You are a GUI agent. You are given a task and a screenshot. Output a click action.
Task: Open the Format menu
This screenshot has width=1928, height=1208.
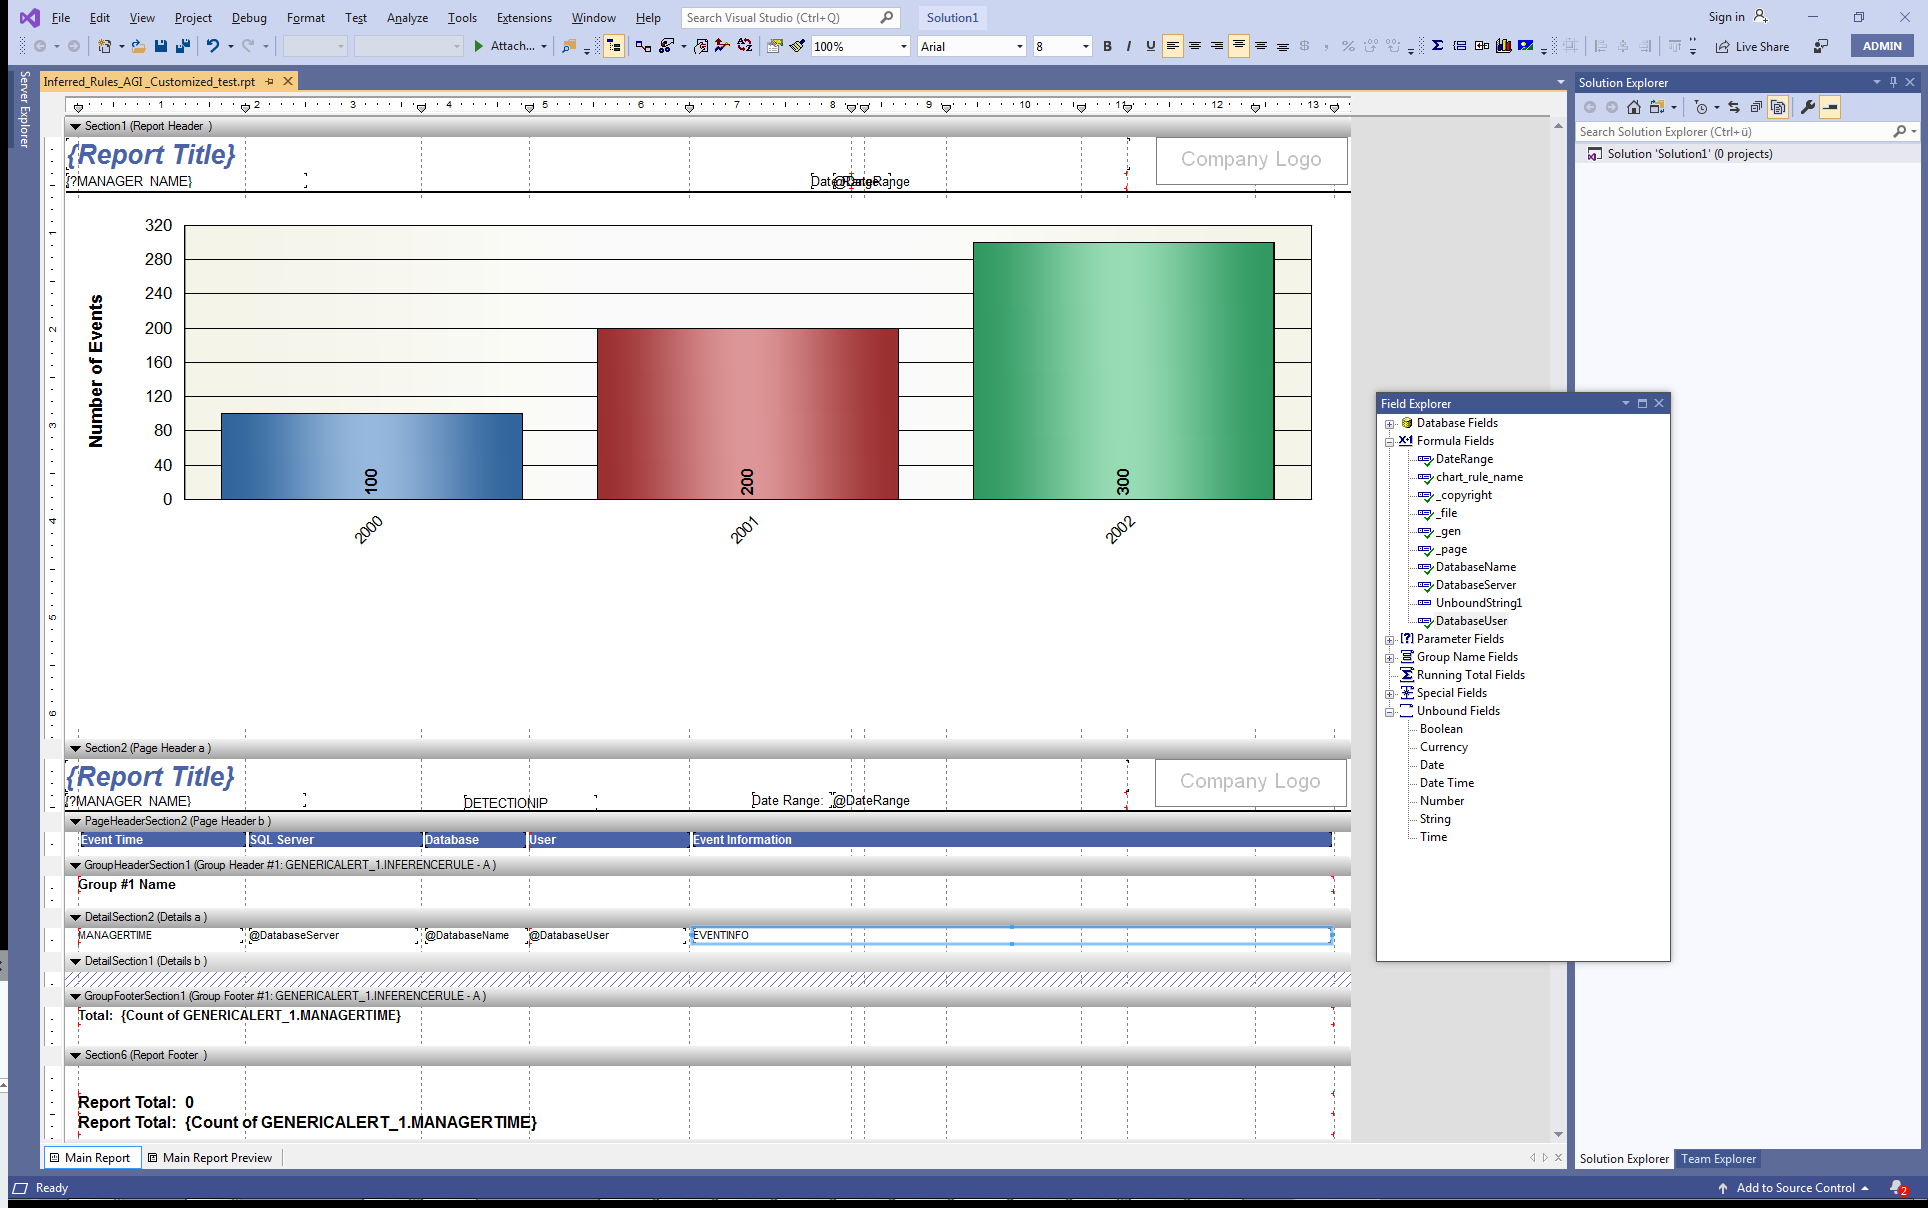(305, 18)
